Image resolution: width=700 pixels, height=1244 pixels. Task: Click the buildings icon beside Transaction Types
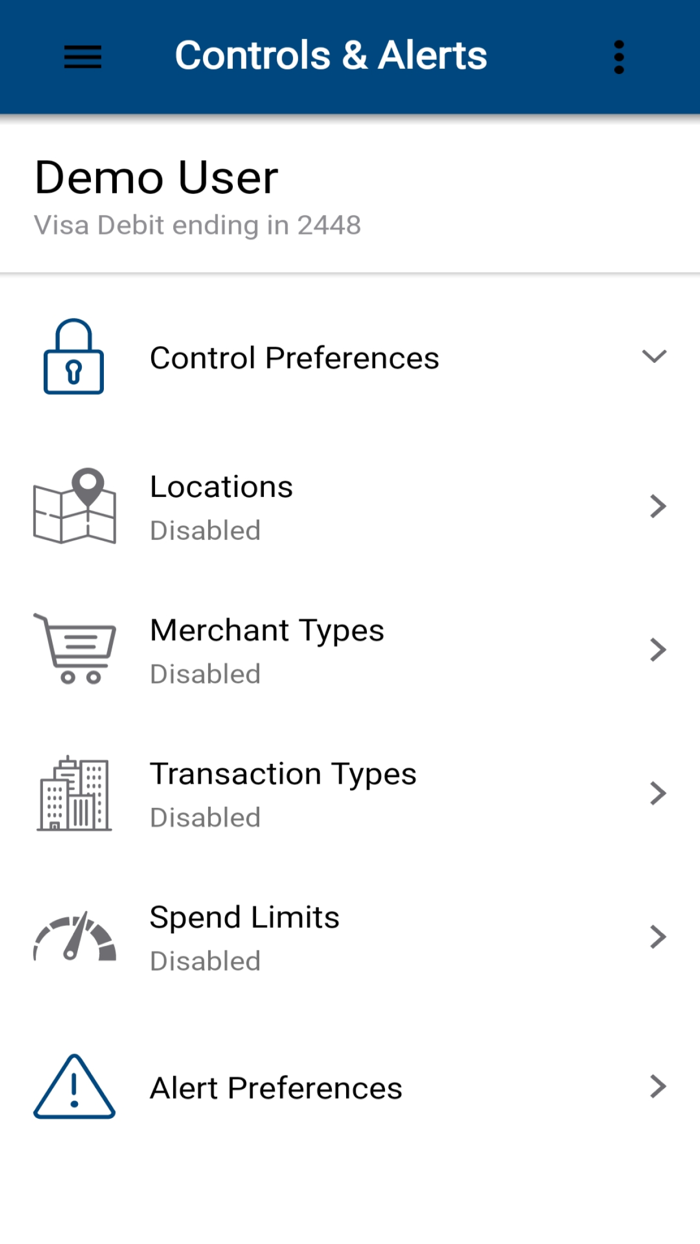(74, 792)
